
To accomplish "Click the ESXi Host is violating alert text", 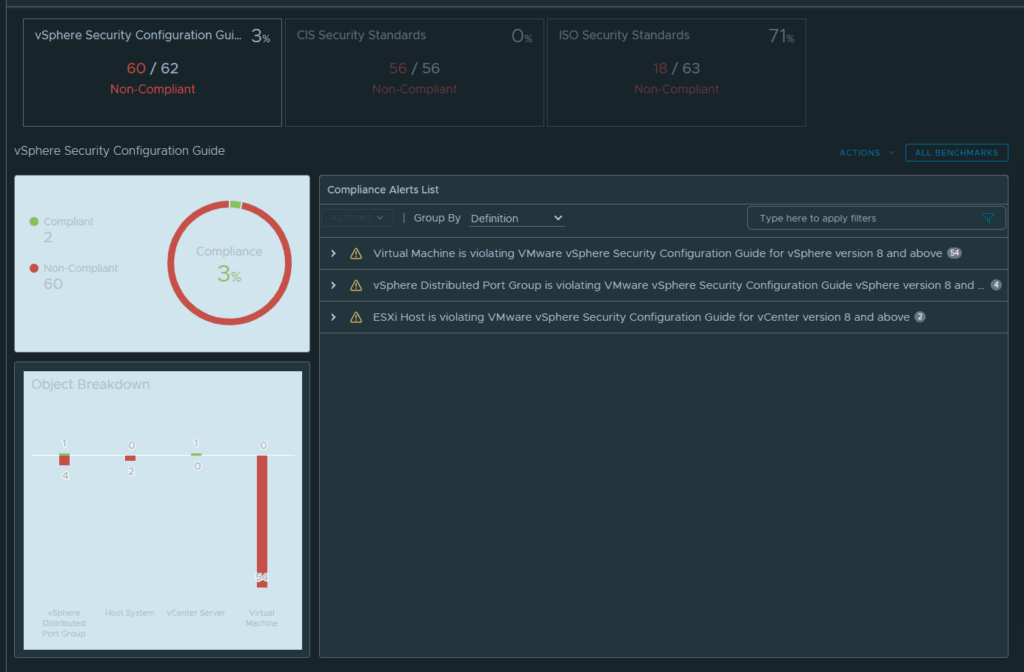I will coord(641,317).
